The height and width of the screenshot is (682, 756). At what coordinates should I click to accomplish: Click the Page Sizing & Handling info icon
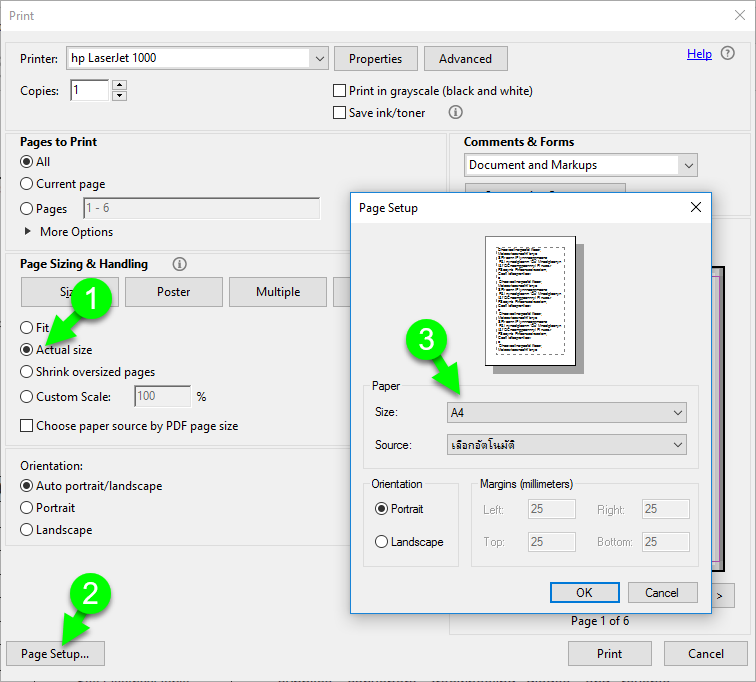click(x=180, y=264)
